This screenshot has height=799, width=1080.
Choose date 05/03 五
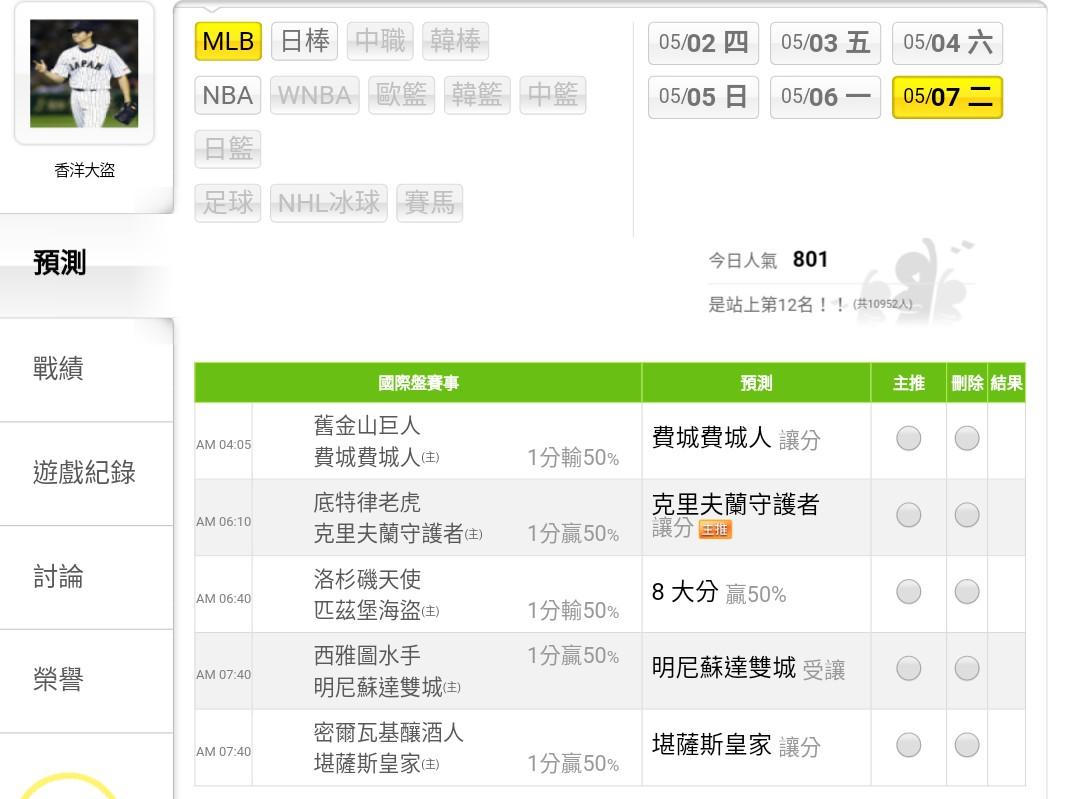point(825,43)
